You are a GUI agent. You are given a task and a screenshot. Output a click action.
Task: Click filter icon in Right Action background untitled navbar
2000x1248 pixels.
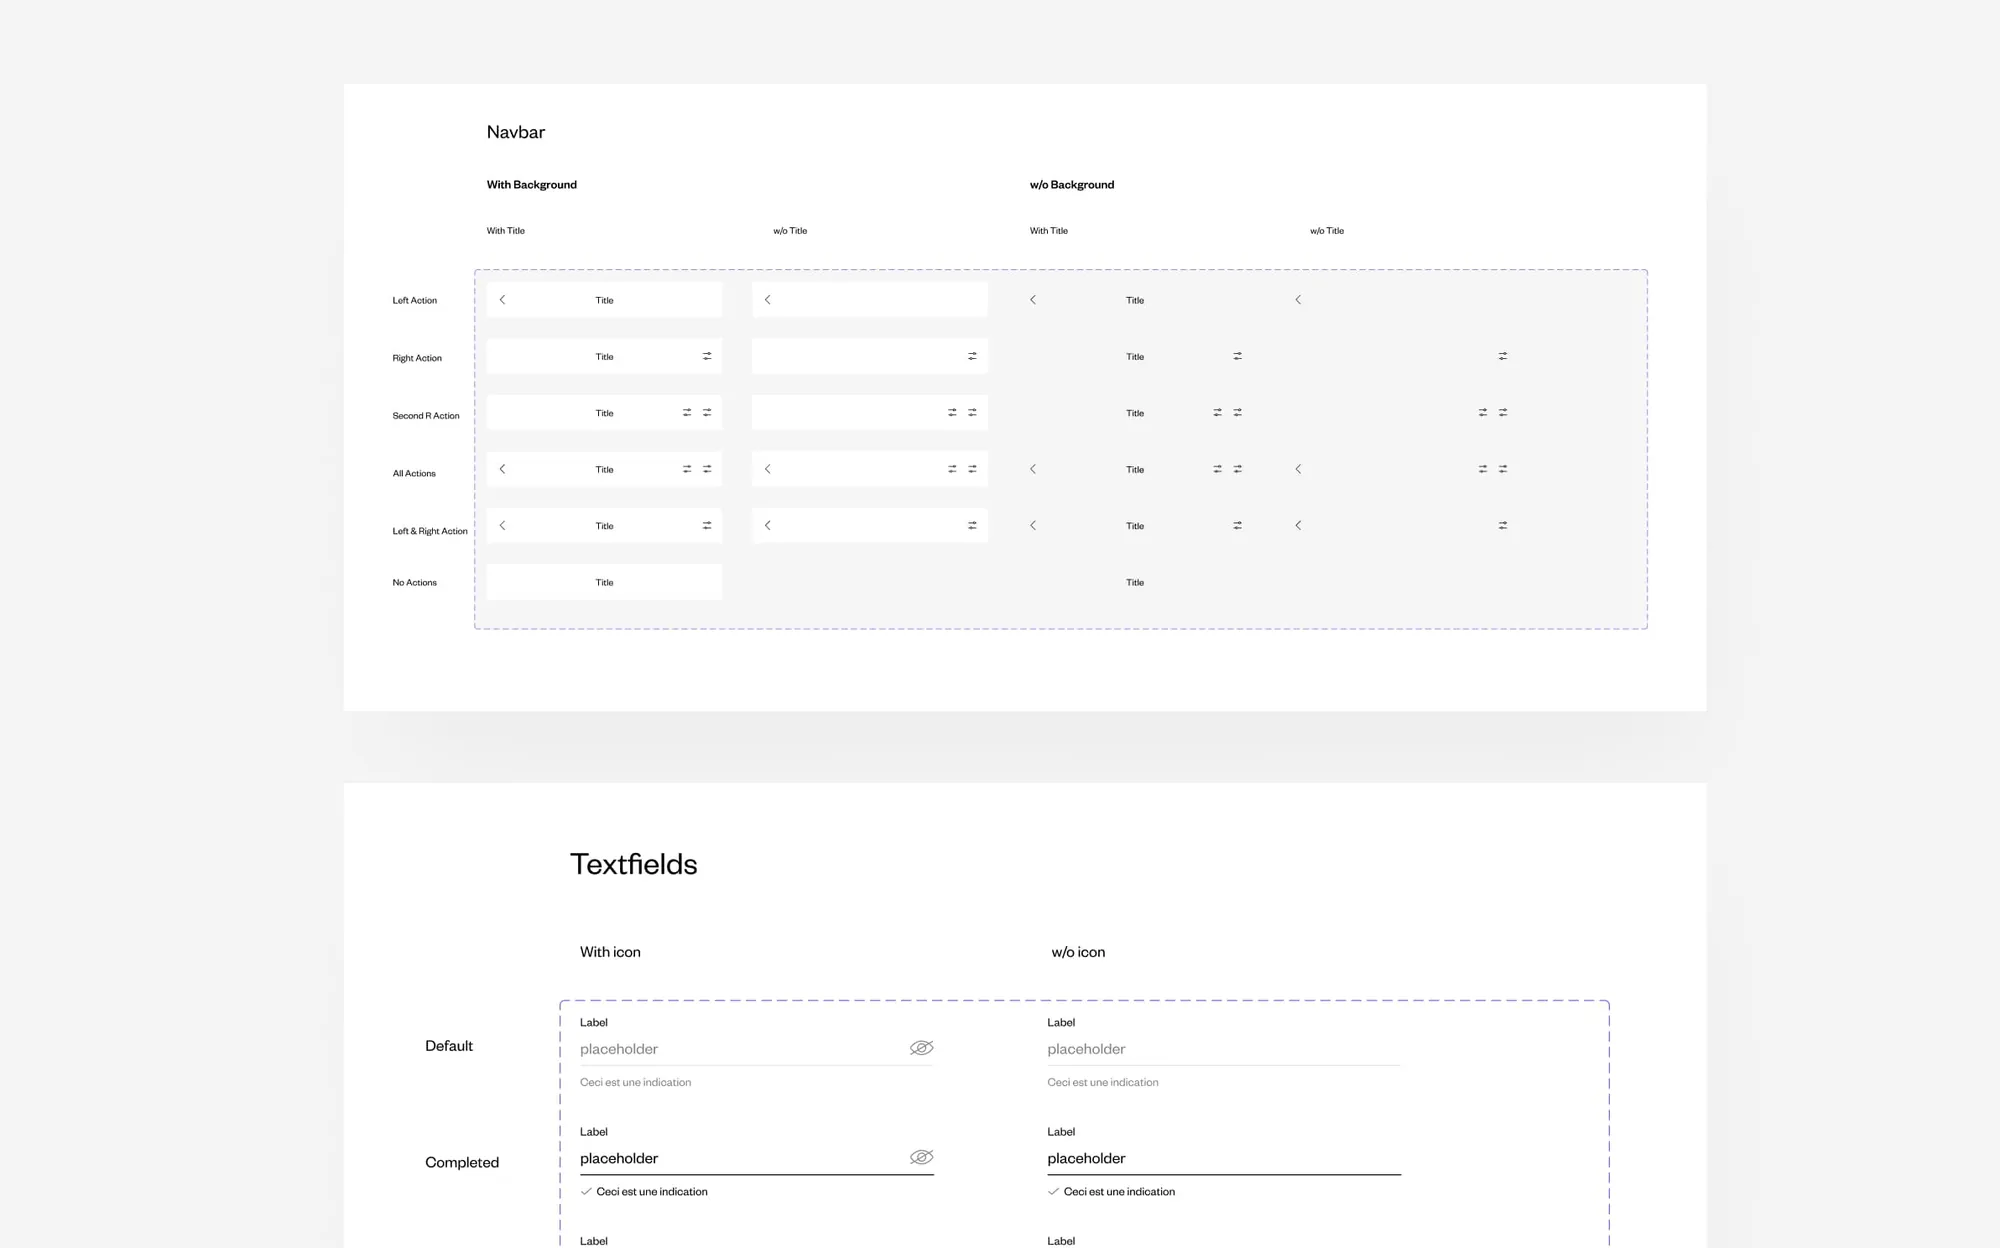pos(972,356)
